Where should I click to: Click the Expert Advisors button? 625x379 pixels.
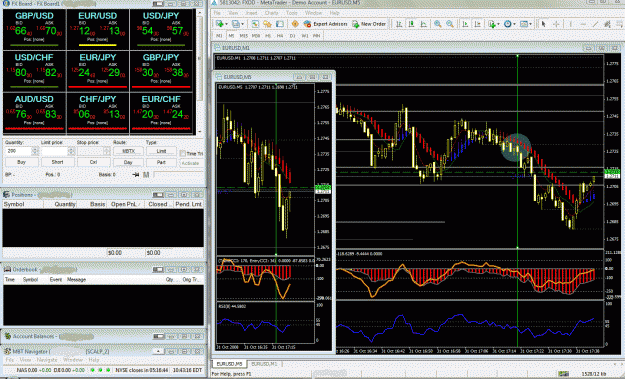coord(326,24)
